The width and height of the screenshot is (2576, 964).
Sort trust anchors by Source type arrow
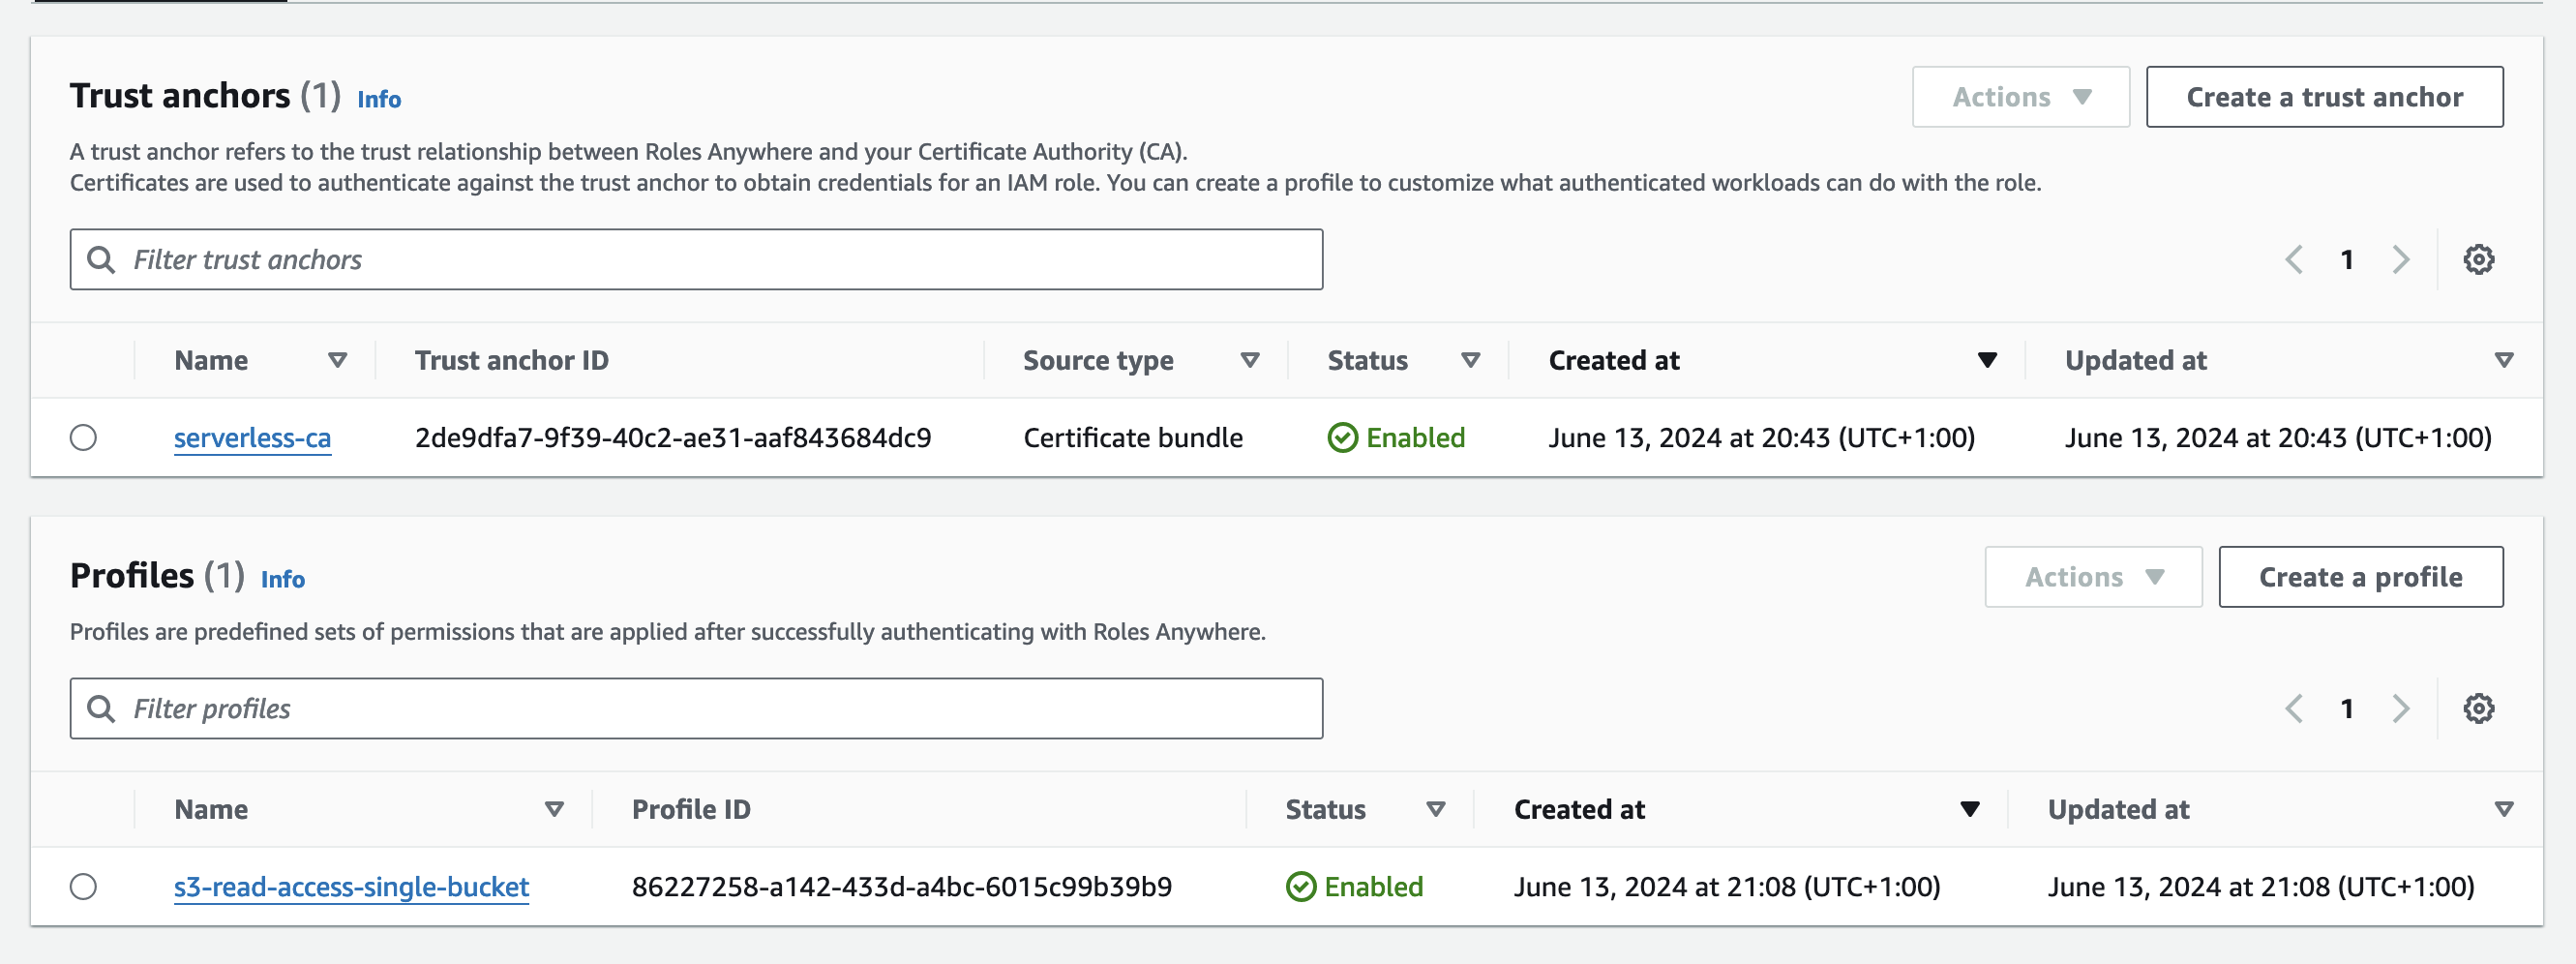1250,360
